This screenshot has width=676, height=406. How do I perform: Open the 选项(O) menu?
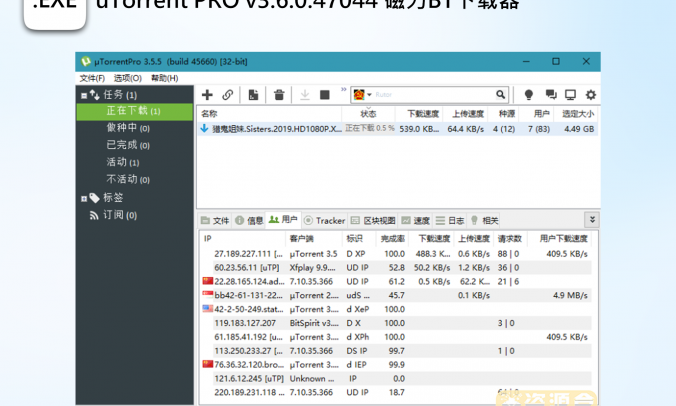coord(128,78)
